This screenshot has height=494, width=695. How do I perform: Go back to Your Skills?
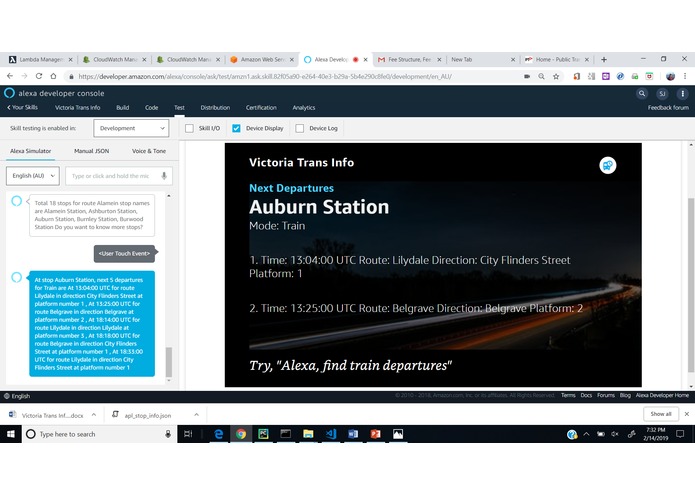22,108
